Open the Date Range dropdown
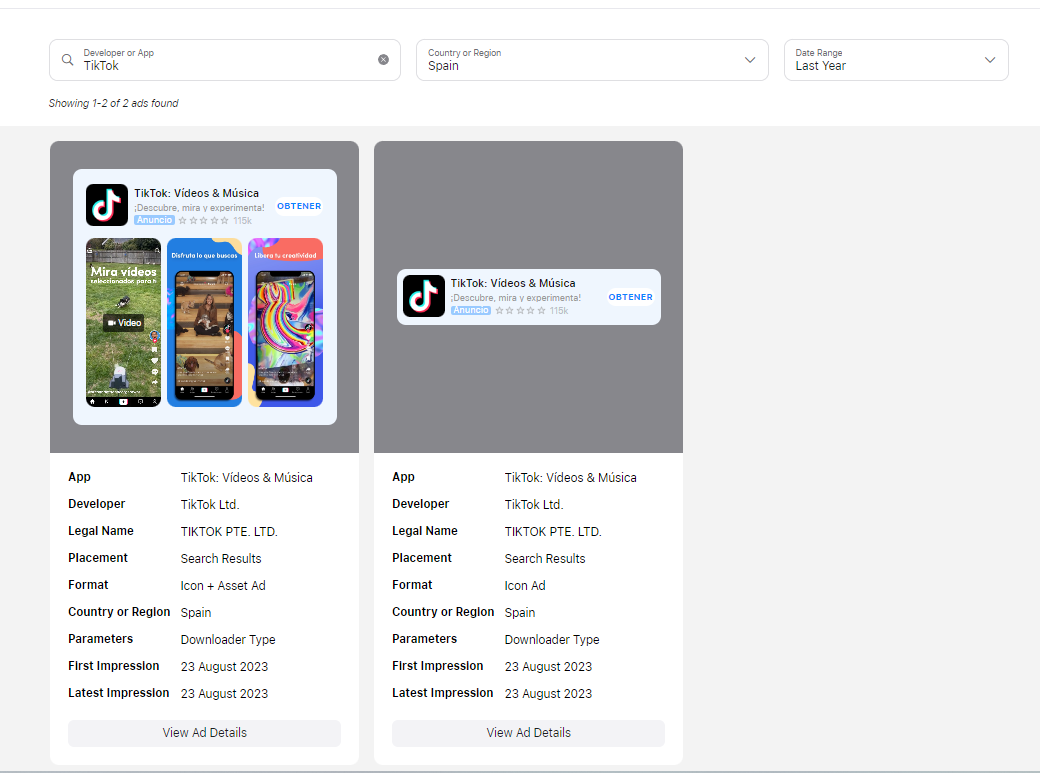This screenshot has height=773, width=1040. point(896,60)
